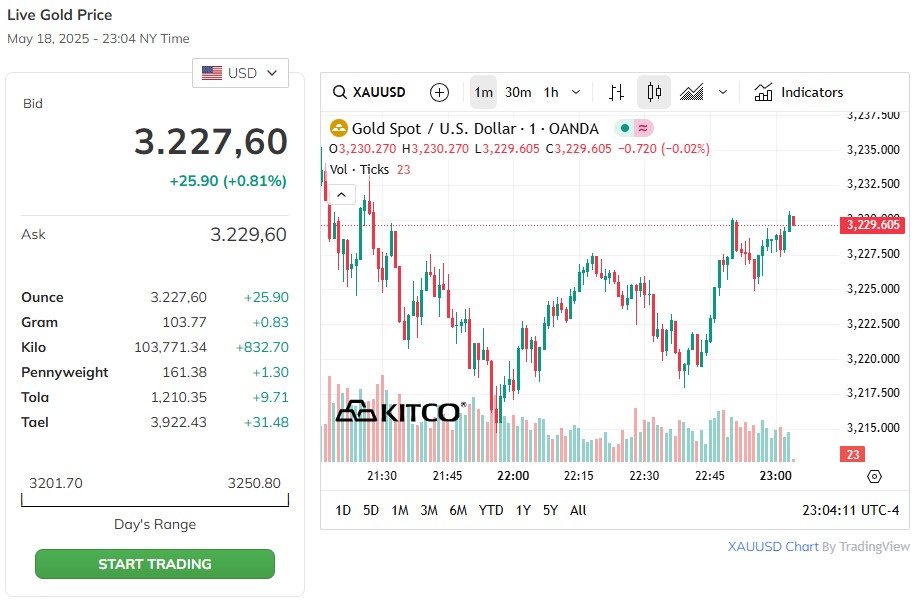This screenshot has width=919, height=604.
Task: Open timezone menu showing 23:04:11 UTC-4
Action: tap(850, 510)
